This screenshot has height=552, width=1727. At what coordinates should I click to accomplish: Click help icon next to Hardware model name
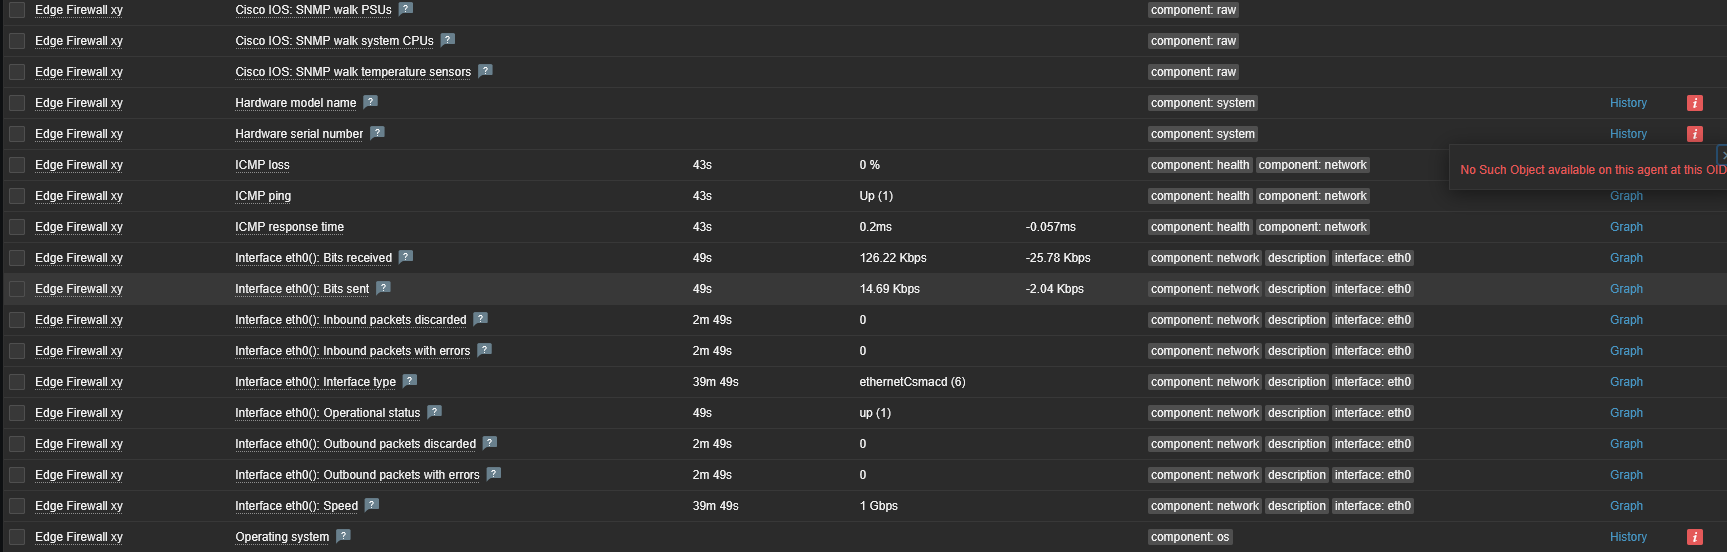click(x=370, y=102)
